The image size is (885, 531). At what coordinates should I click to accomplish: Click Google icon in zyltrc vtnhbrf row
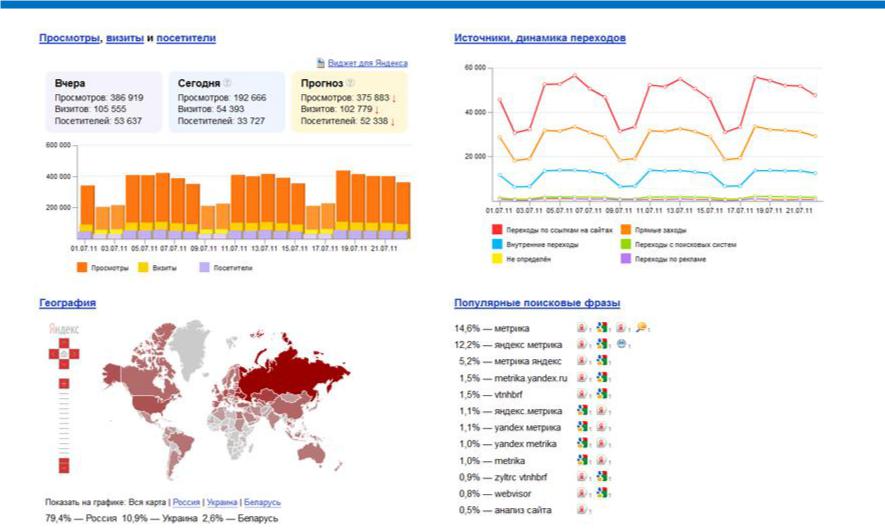click(x=603, y=476)
